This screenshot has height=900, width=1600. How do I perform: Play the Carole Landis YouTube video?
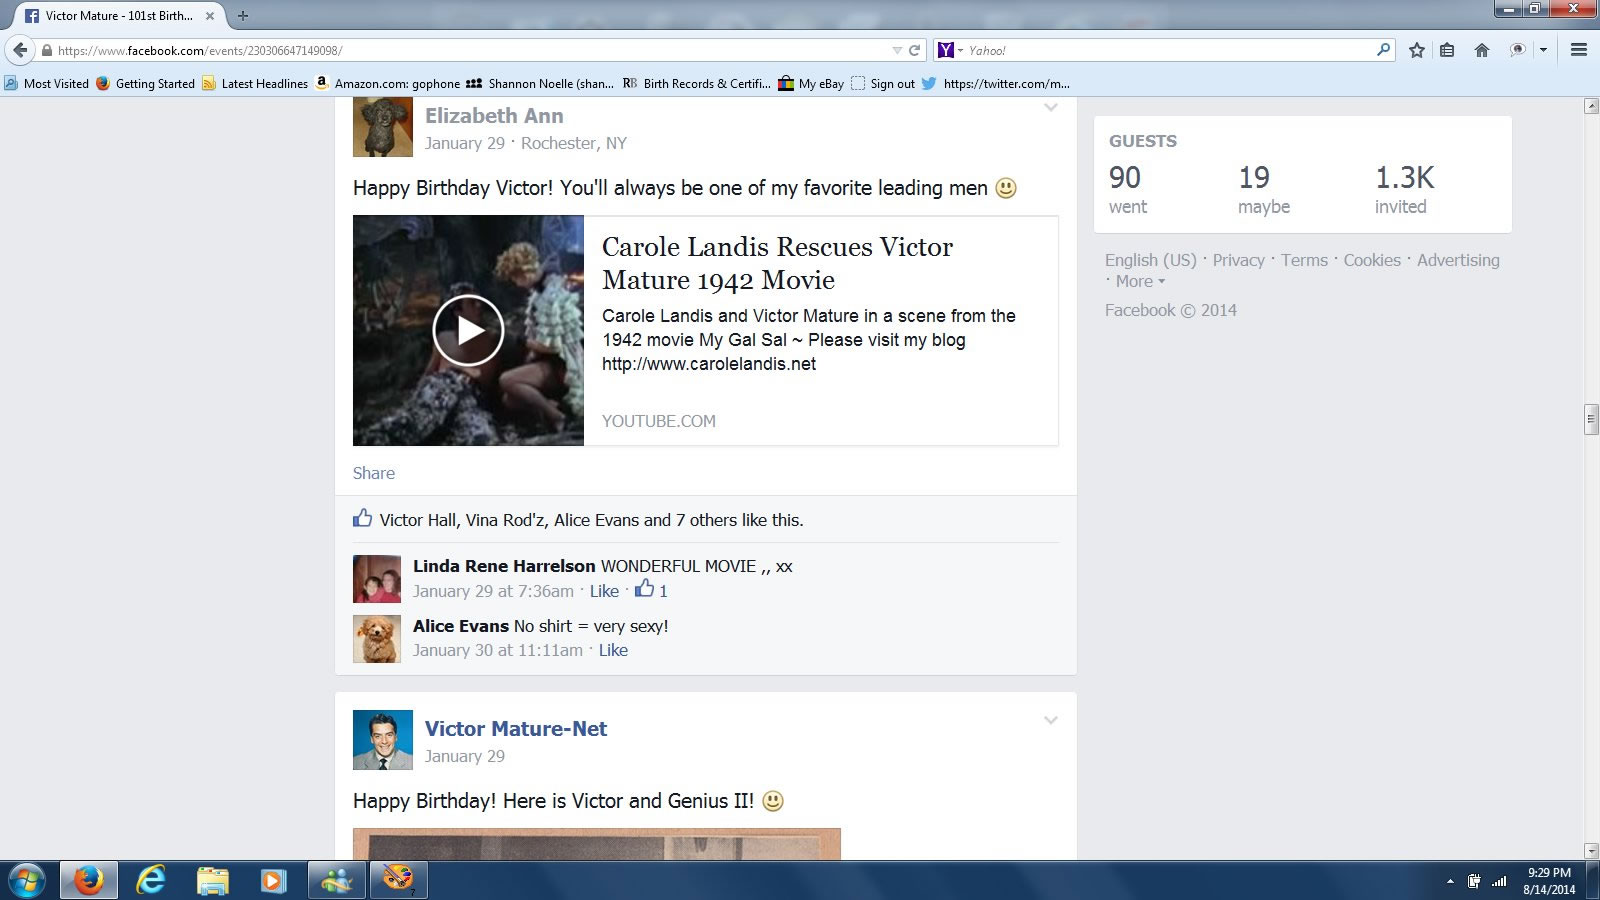[x=468, y=330]
